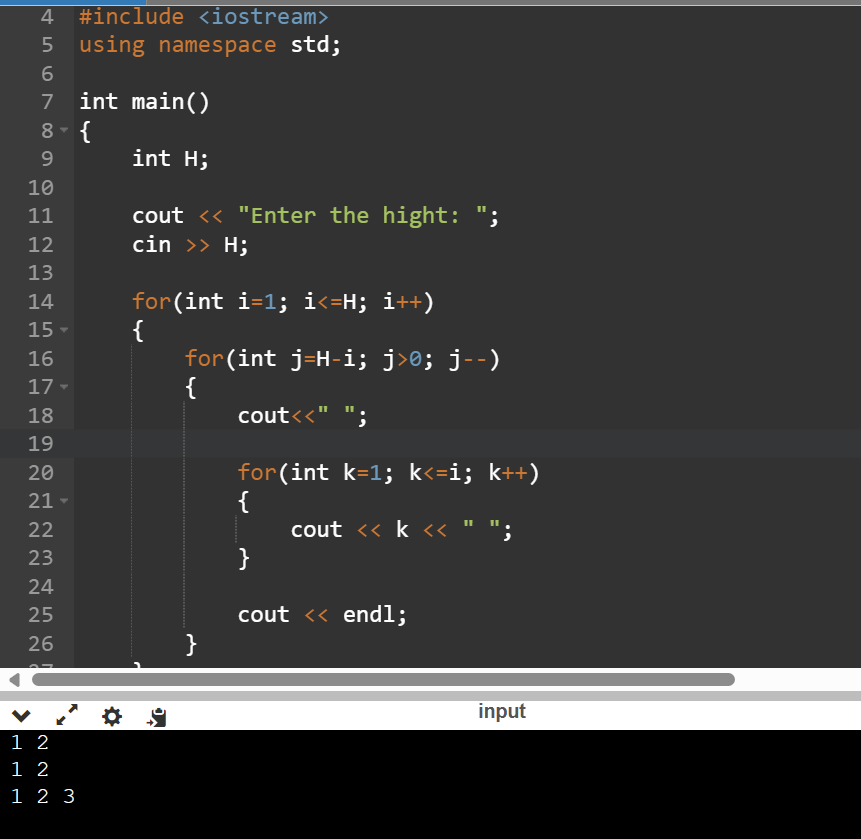Collapse the k loop block at line 21

pos(61,500)
